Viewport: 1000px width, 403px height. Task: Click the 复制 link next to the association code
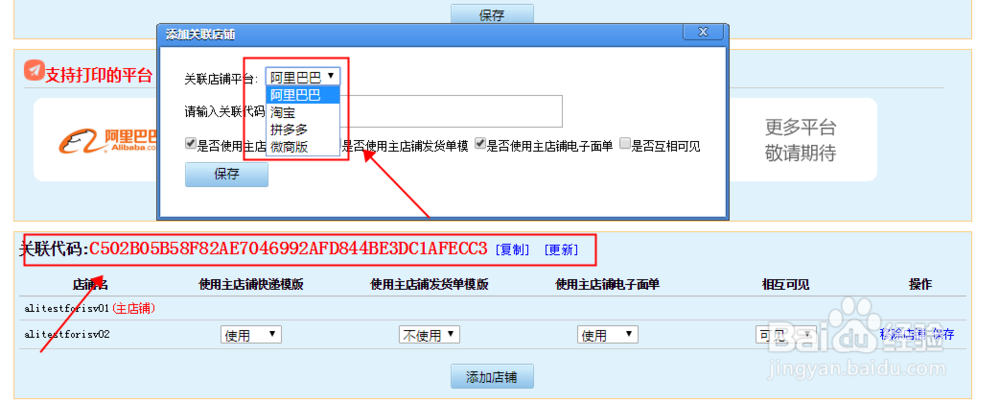coord(512,249)
